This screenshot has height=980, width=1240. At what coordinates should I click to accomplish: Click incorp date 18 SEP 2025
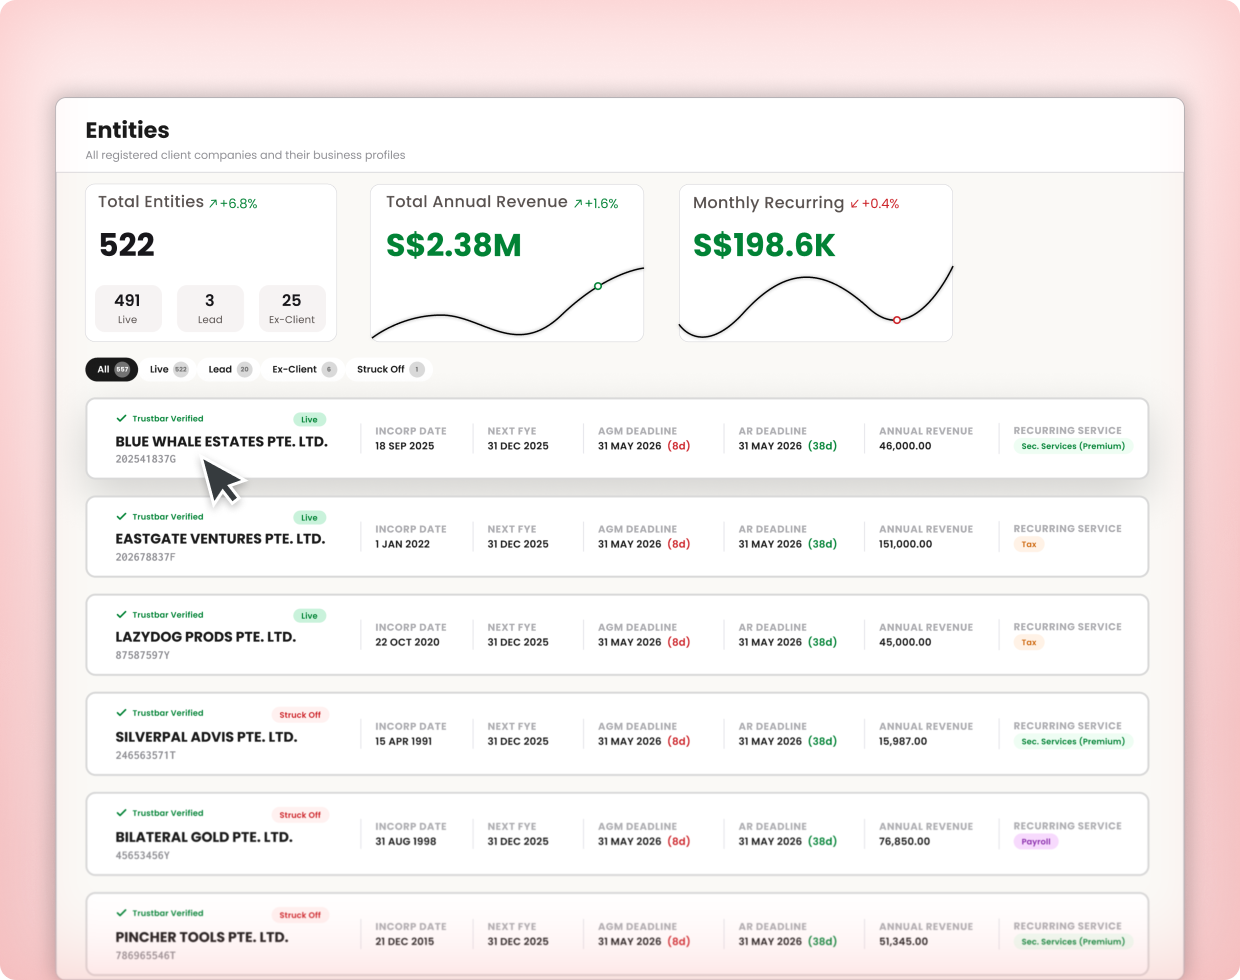pos(405,446)
